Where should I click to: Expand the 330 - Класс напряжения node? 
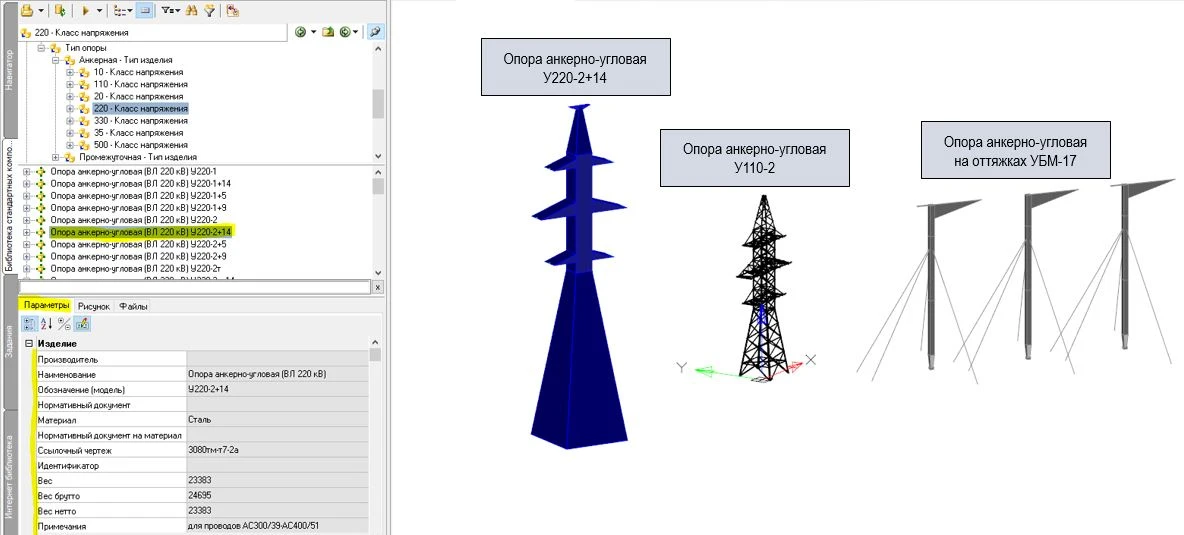[70, 120]
